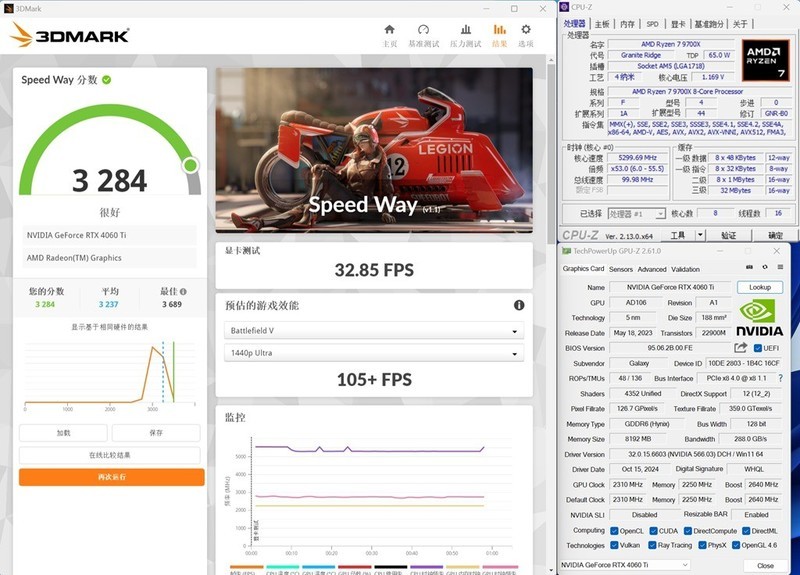Open the GPU-Z hamburger menu icon

(780, 268)
